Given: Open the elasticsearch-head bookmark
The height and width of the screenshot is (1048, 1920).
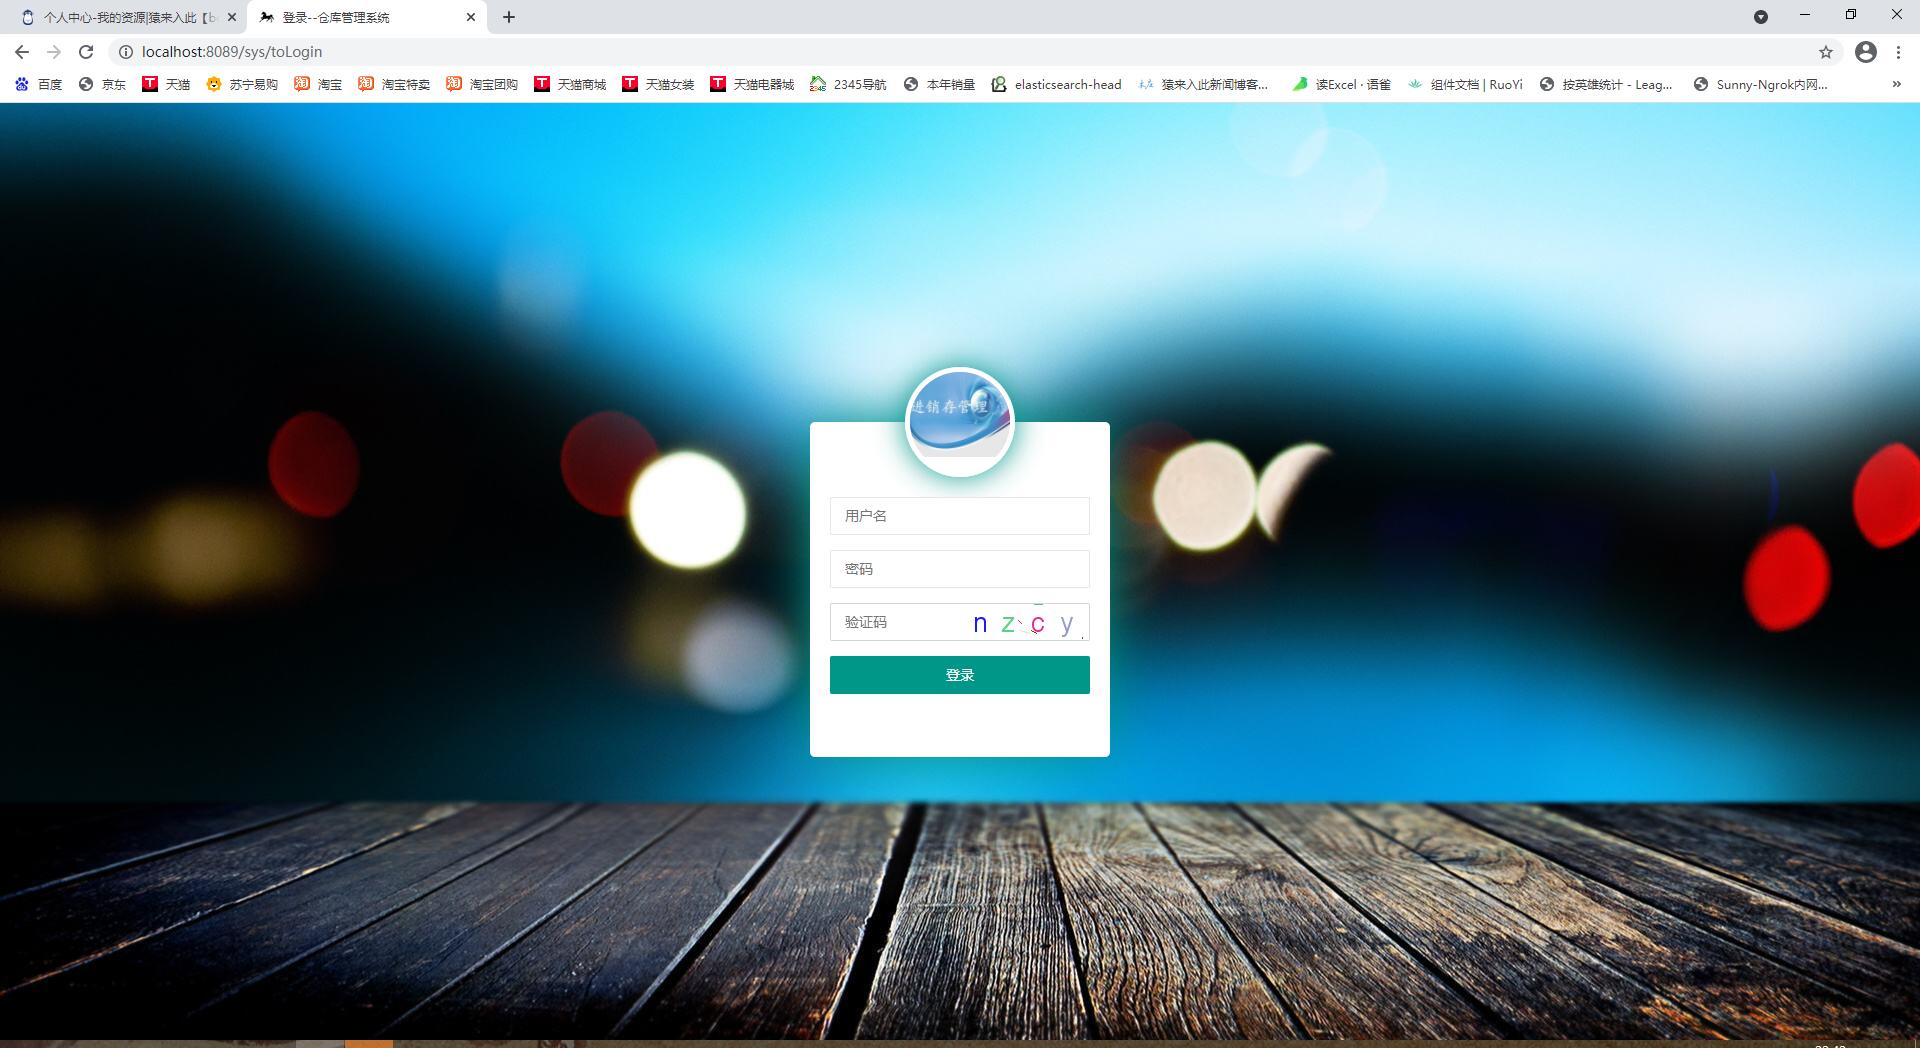Looking at the screenshot, I should pyautogui.click(x=1056, y=85).
